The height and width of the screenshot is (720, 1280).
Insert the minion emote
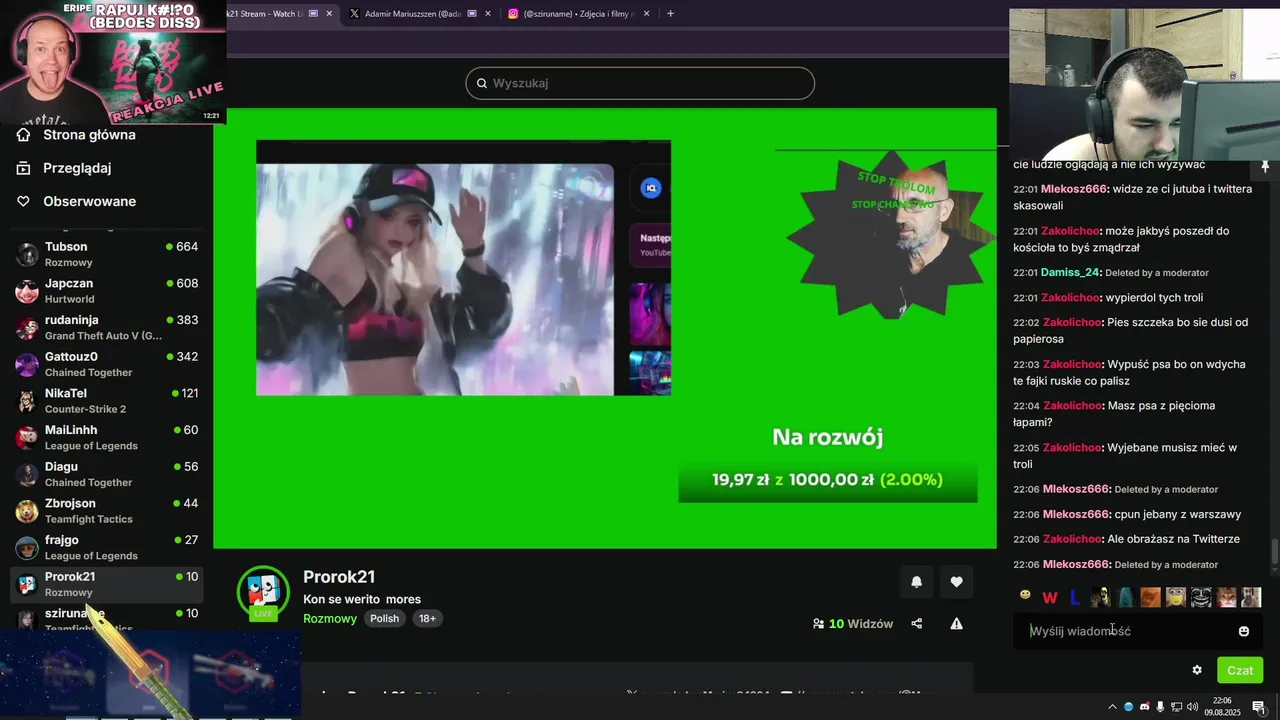1176,598
